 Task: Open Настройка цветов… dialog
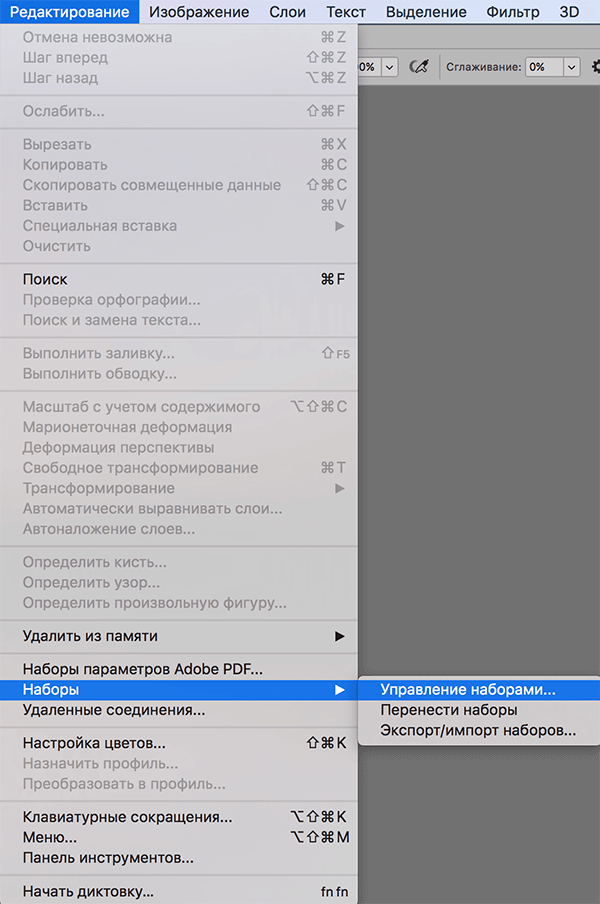click(x=179, y=743)
